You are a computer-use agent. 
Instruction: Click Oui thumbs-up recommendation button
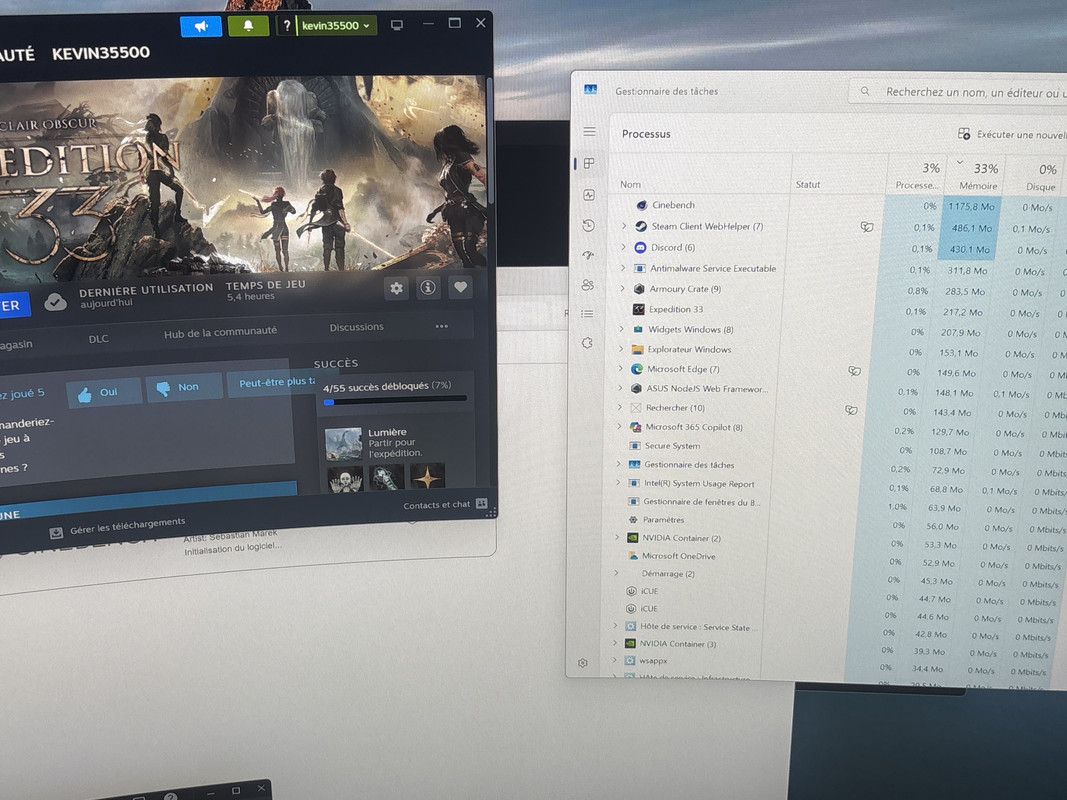coord(104,393)
